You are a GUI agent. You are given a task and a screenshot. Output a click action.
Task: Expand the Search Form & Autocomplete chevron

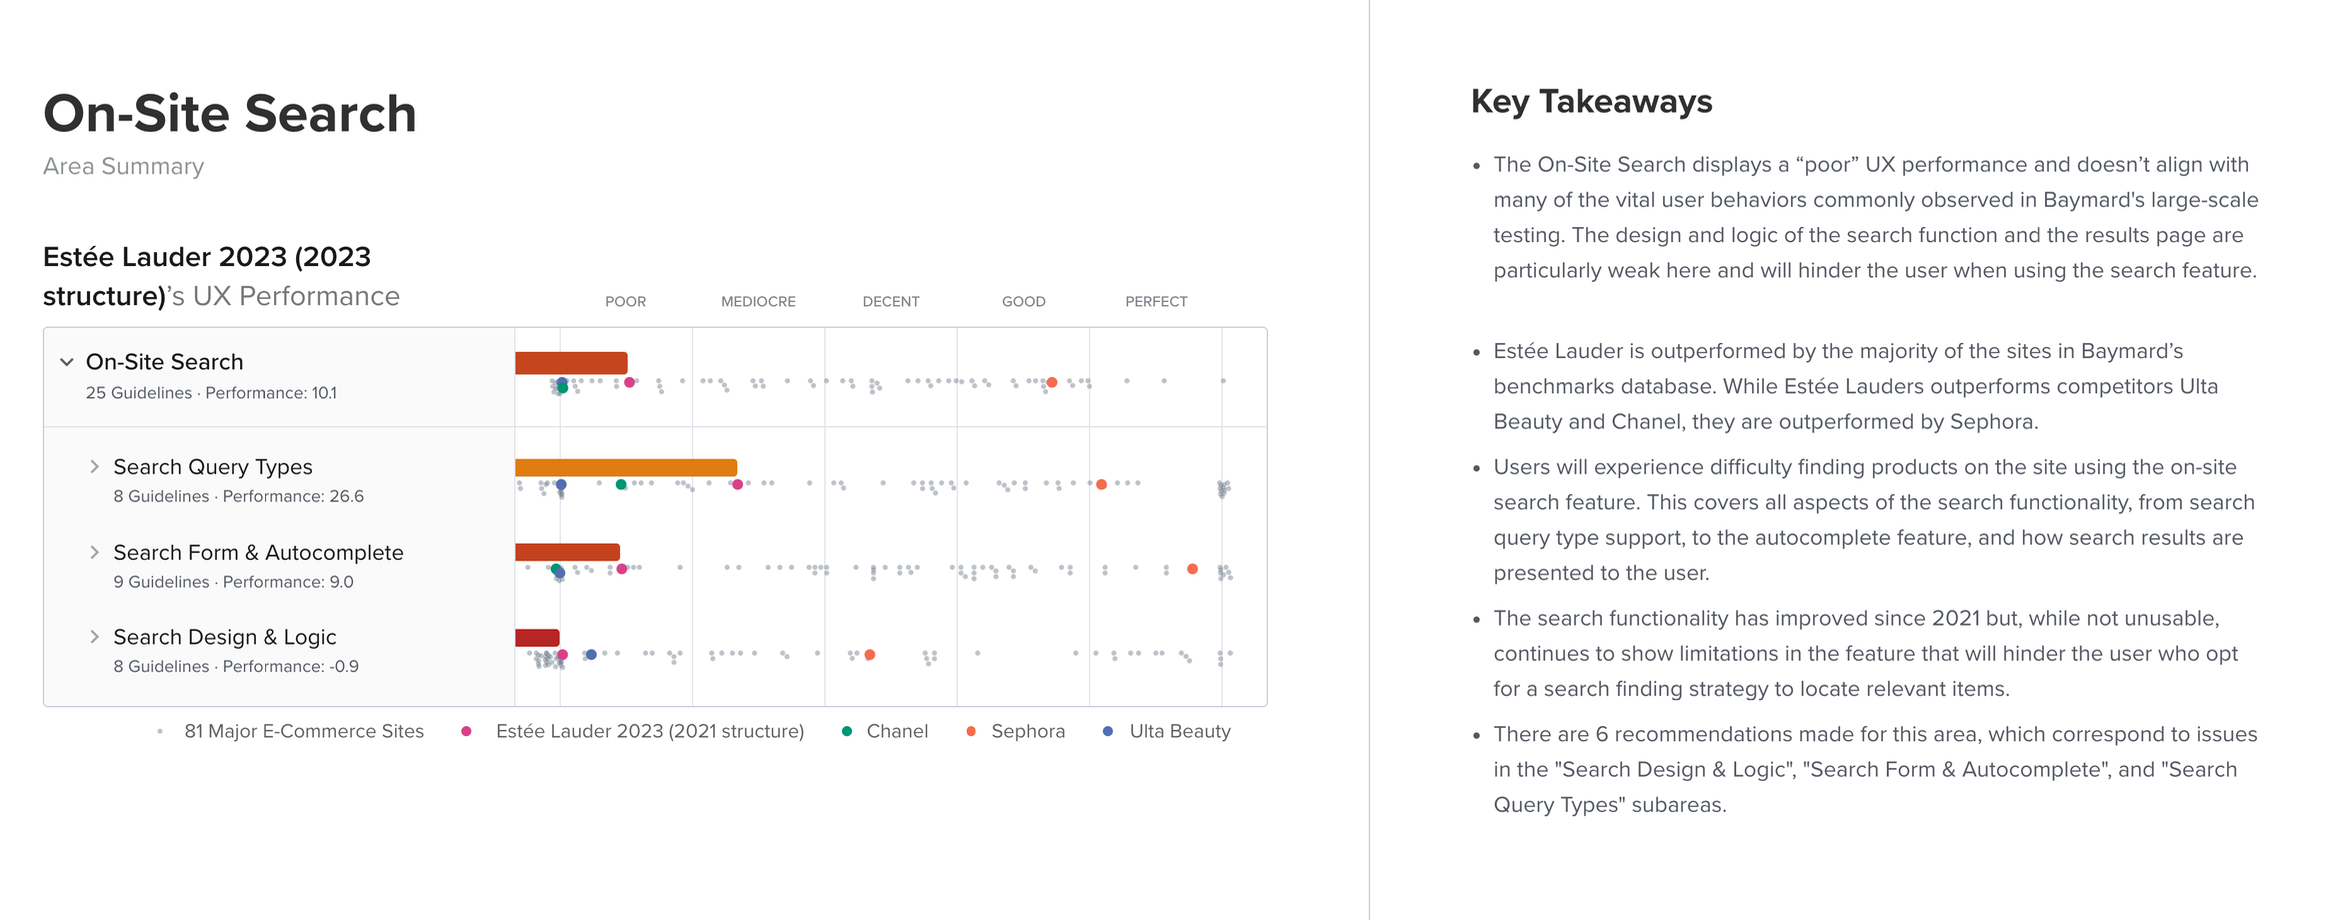94,552
